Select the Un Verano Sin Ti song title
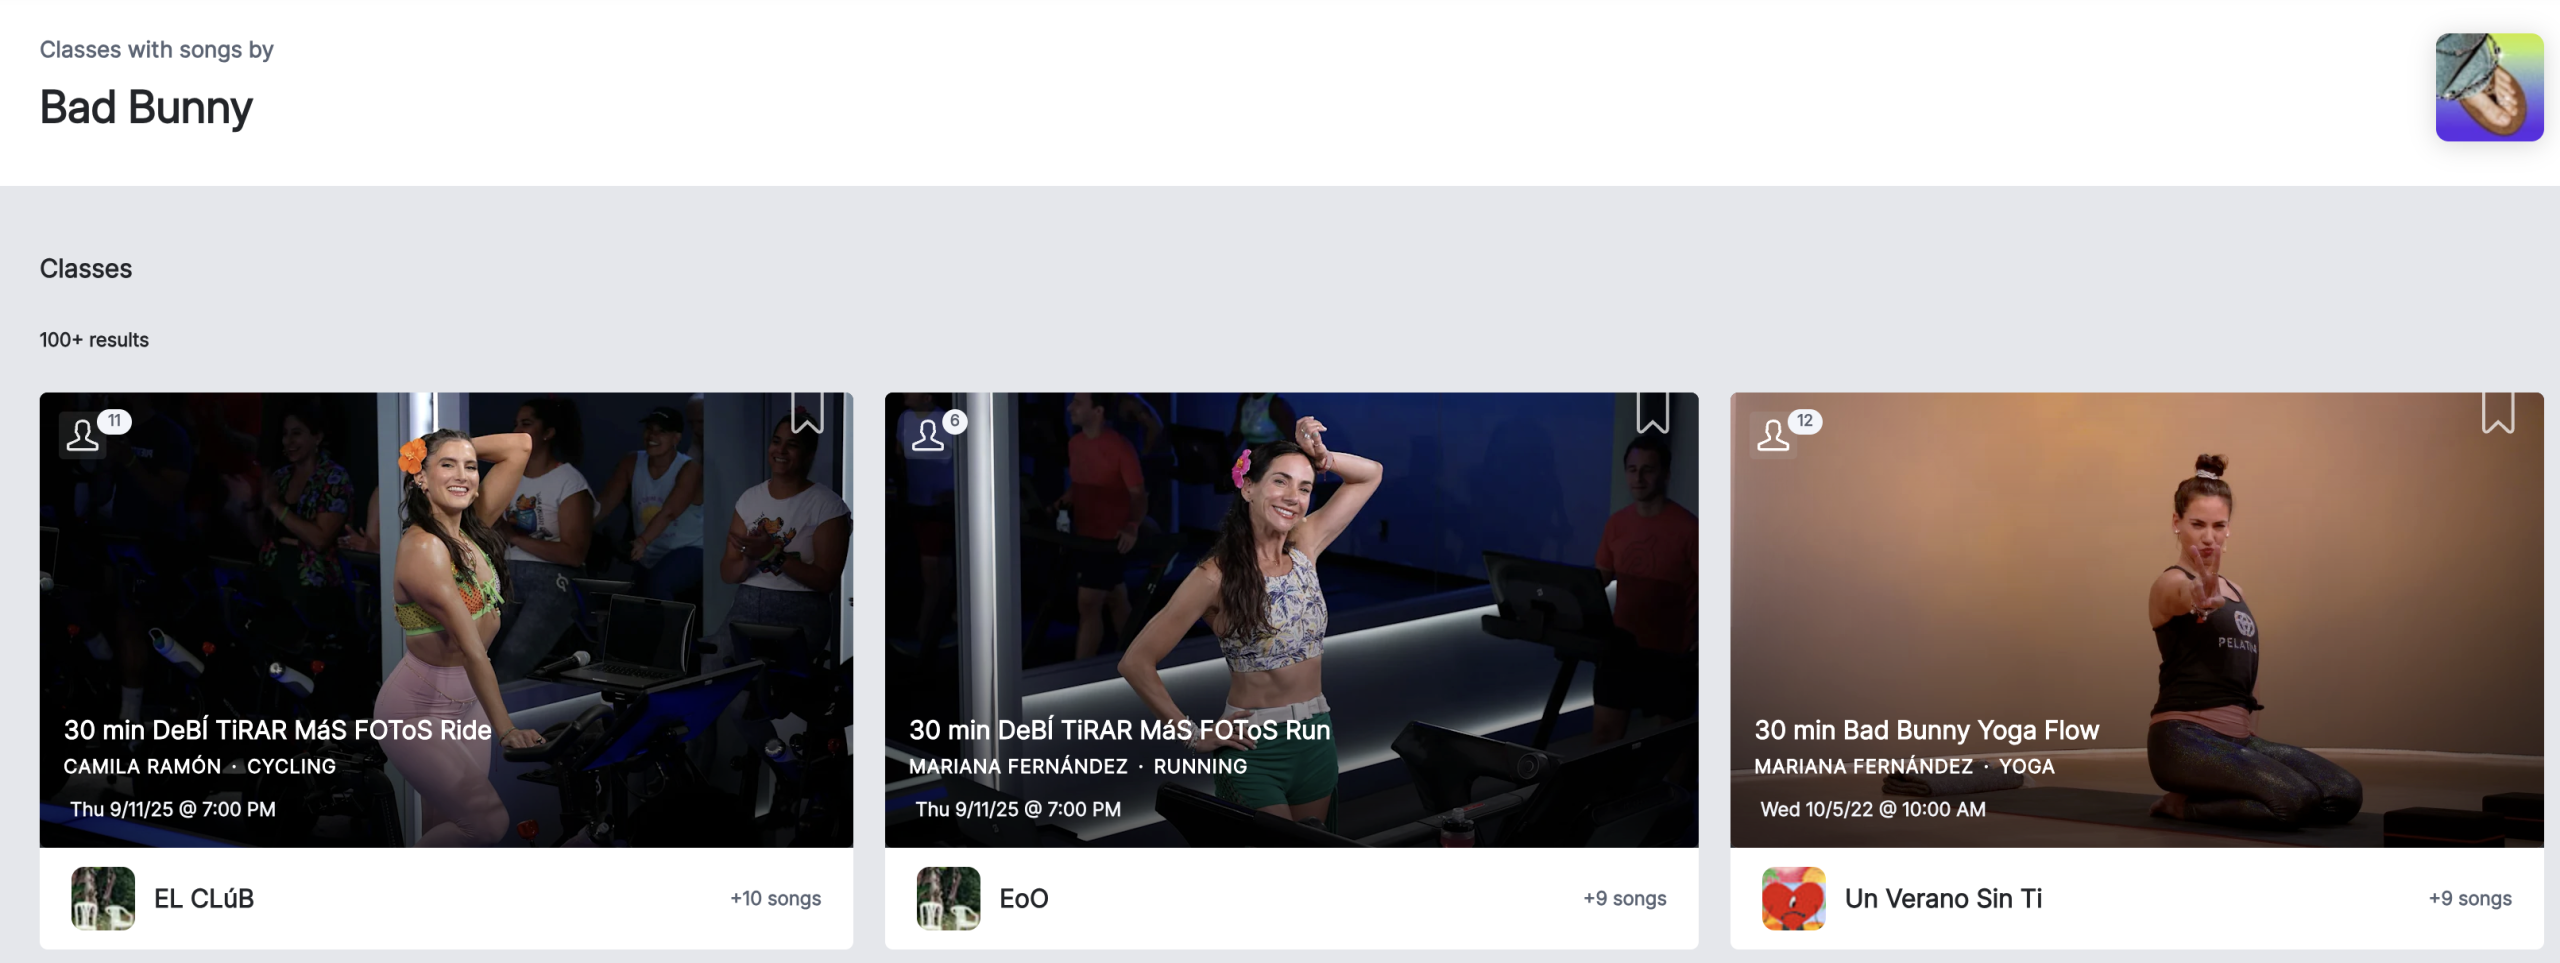 (1943, 898)
